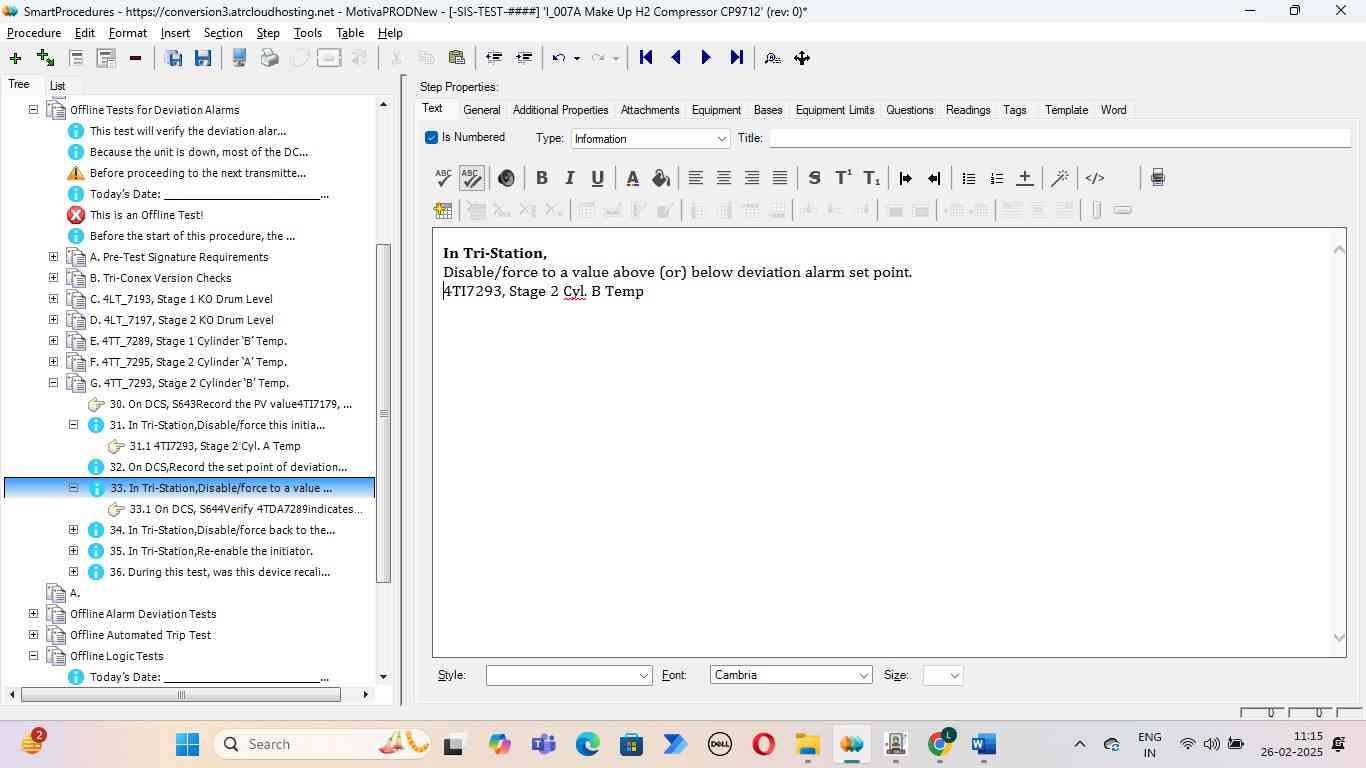Go to next step with the right blue arrow

coord(706,58)
